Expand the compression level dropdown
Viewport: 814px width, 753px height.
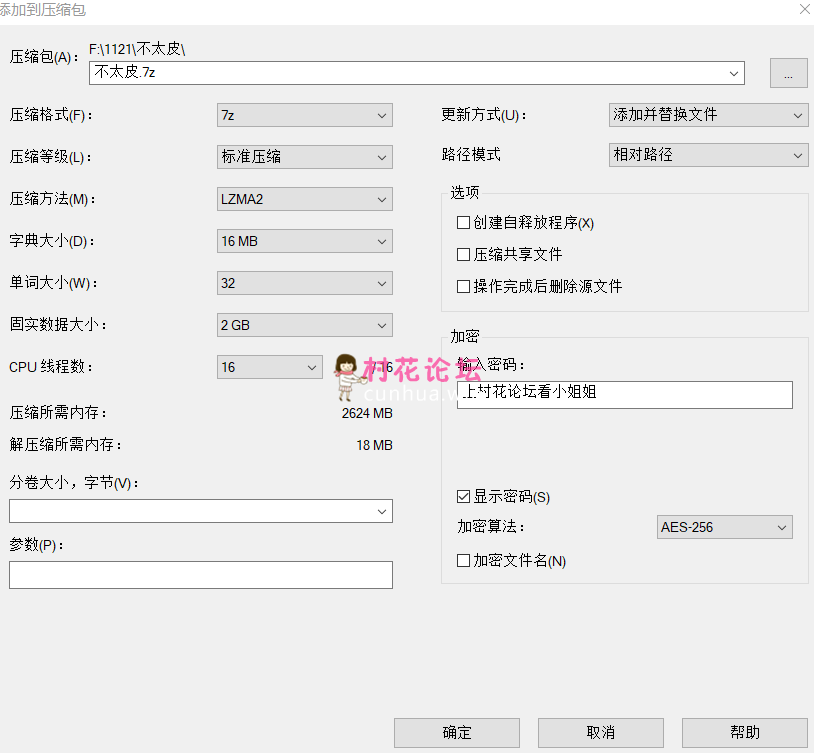point(304,157)
